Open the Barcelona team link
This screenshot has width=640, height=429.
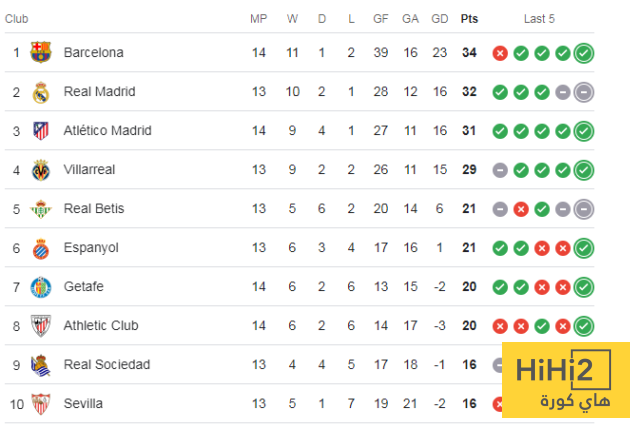(x=93, y=52)
